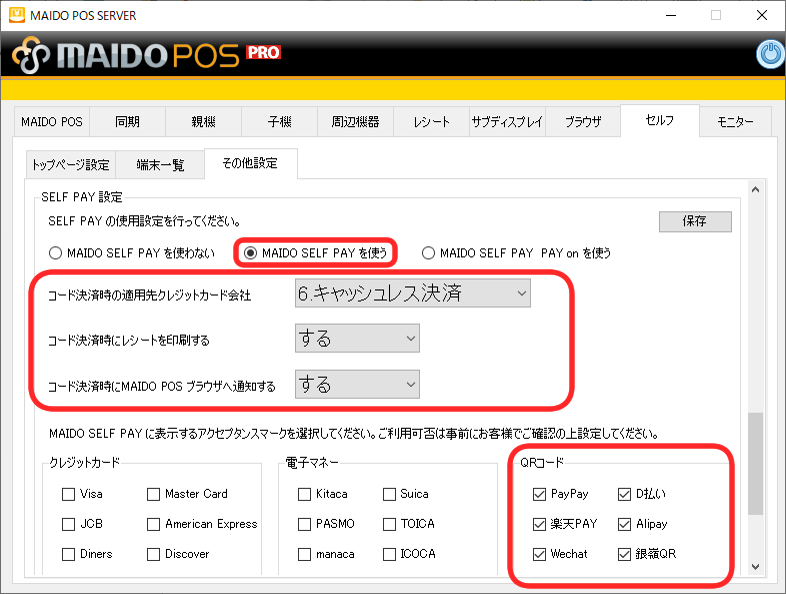Click the コード決済時にレシートを印刷する label
This screenshot has width=786, height=594.
pos(129,340)
